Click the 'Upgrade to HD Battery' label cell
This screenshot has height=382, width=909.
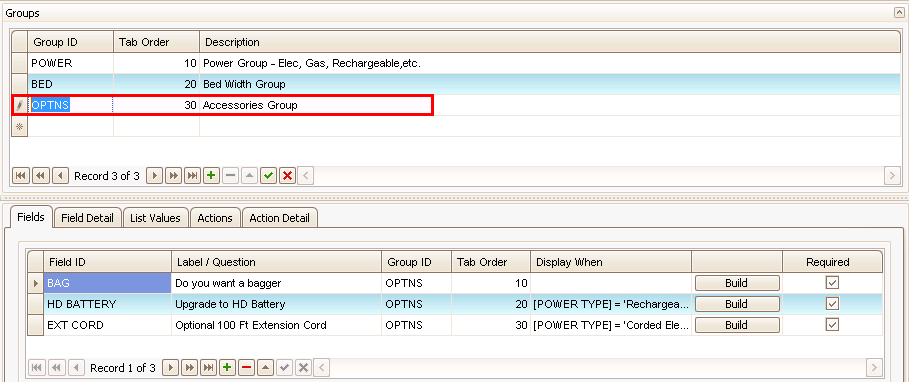[x=277, y=304]
